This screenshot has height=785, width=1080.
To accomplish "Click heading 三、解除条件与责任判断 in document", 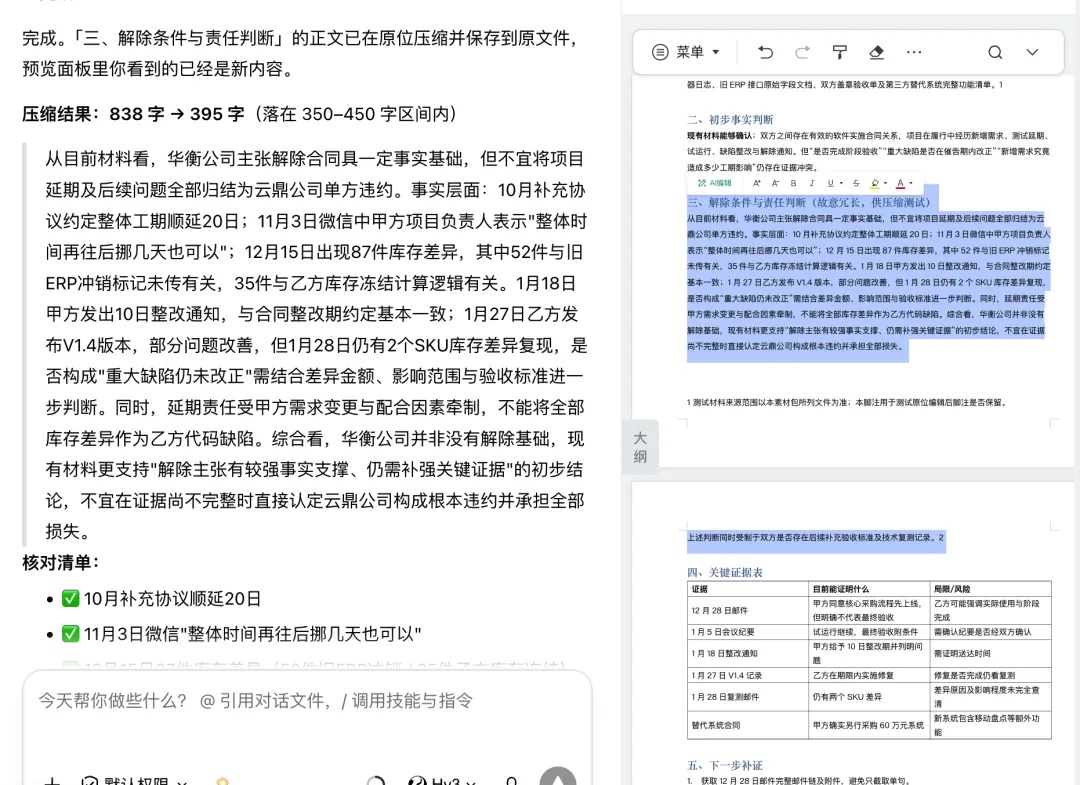I will point(809,202).
